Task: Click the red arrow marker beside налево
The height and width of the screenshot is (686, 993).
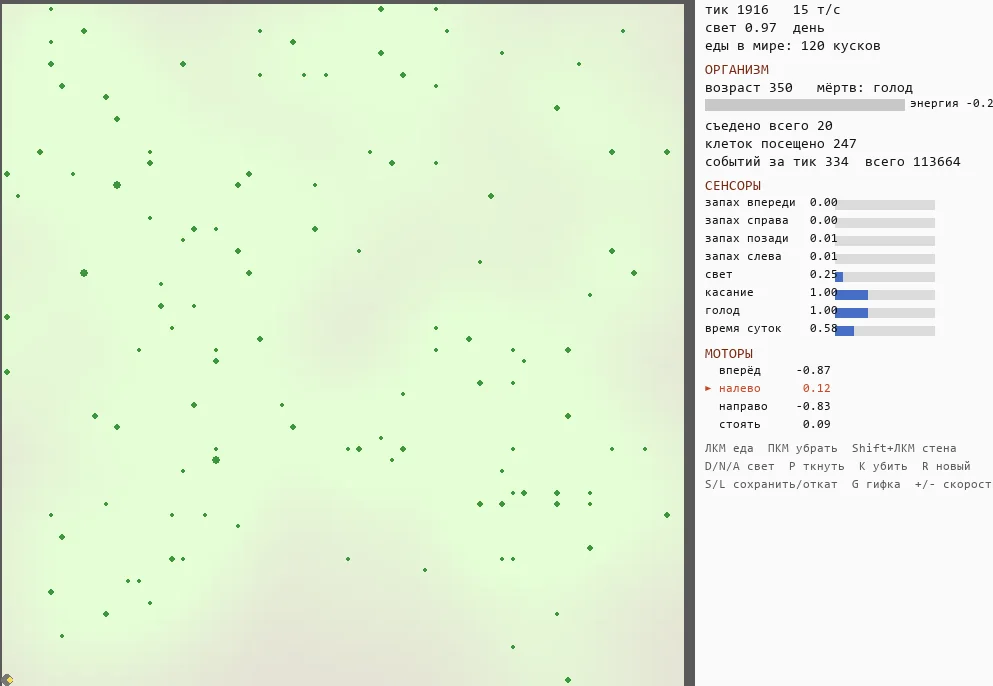Action: coord(708,388)
